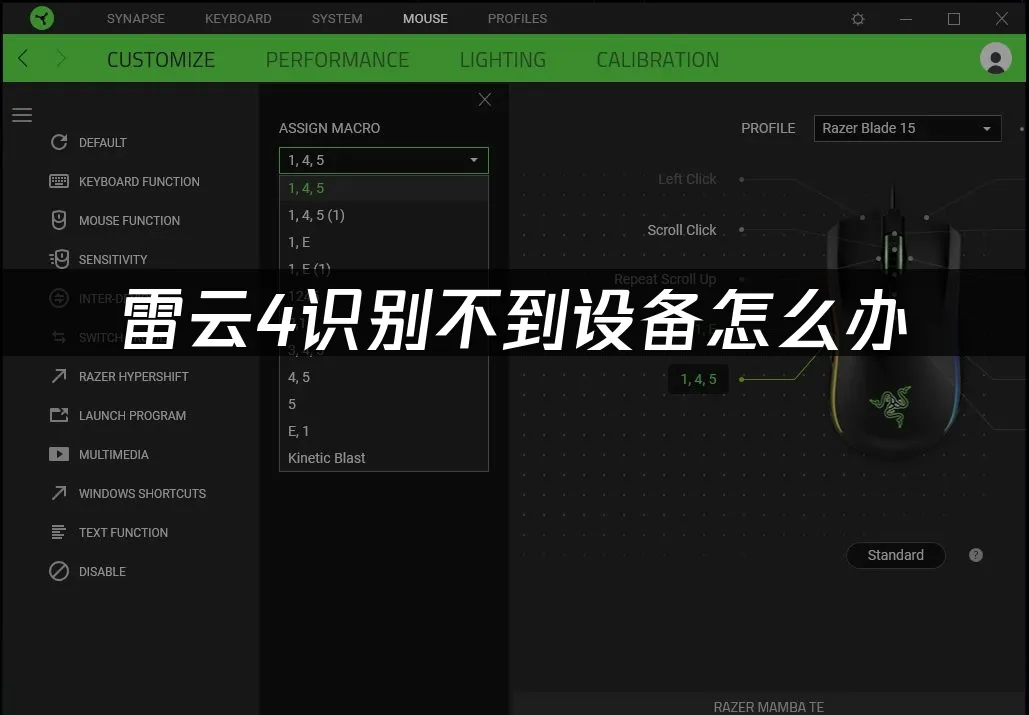Select the Default reset option
The height and width of the screenshot is (715, 1029).
point(89,142)
